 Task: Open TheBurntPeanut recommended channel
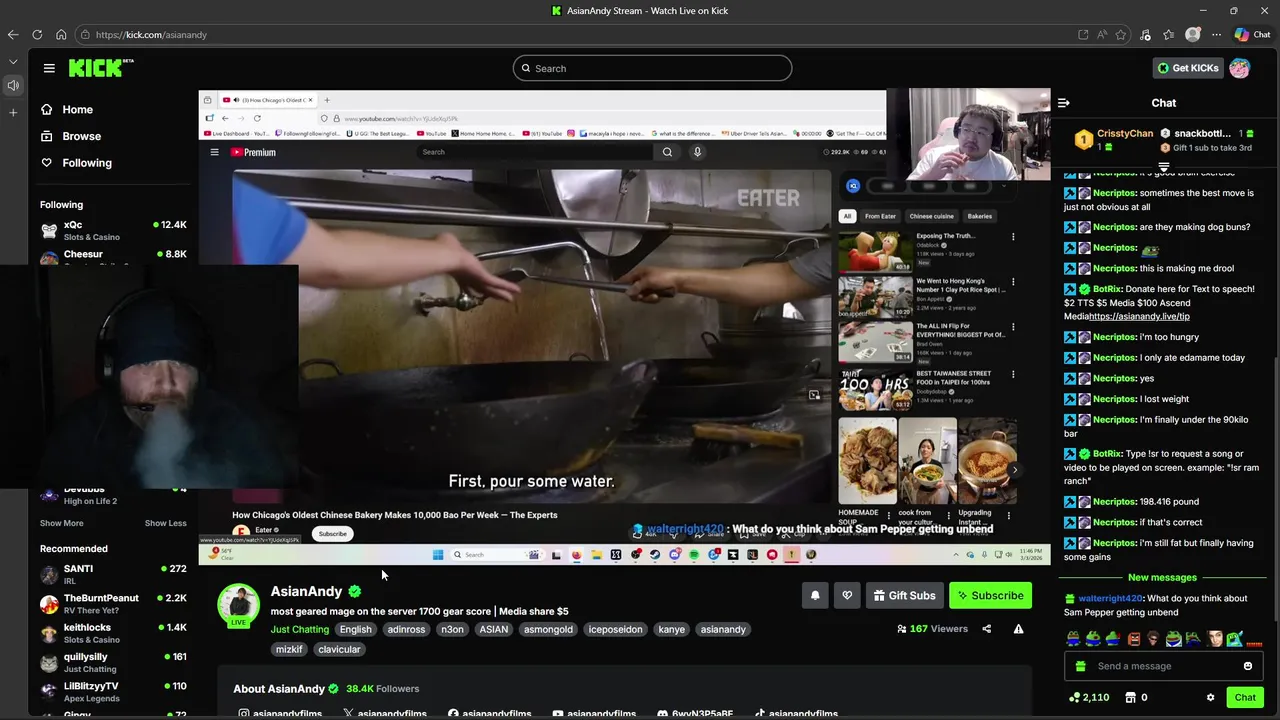pyautogui.click(x=113, y=604)
